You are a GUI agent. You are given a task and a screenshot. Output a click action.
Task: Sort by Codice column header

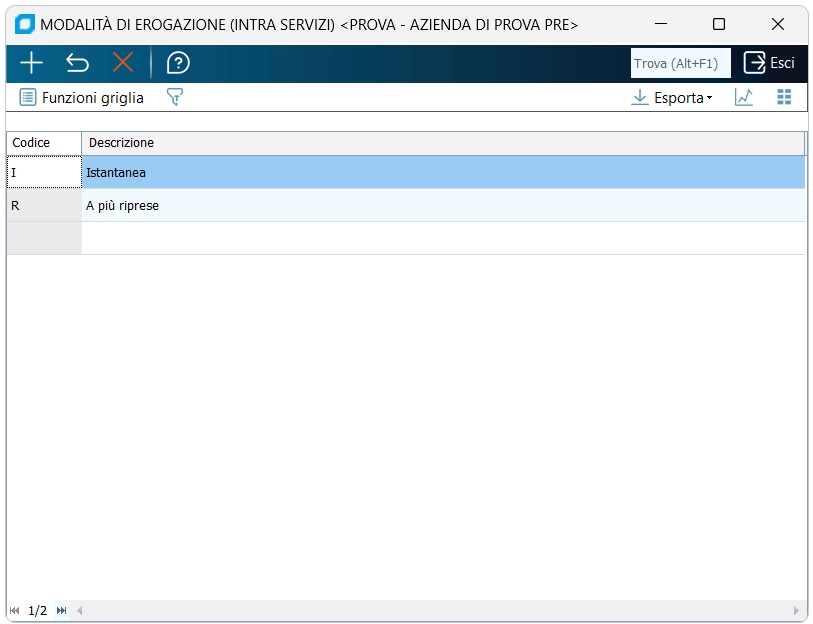[44, 143]
